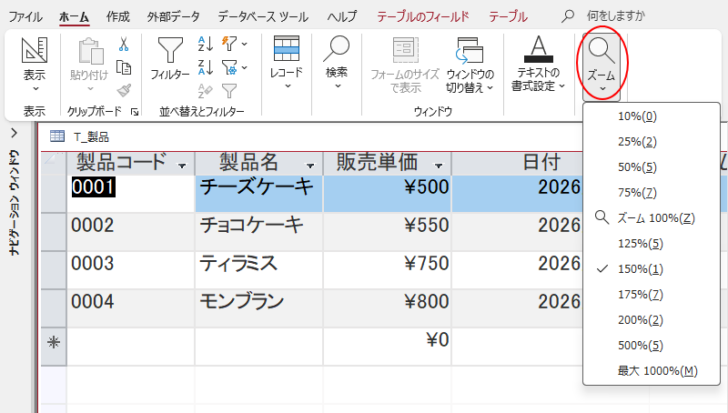Click the copy icon in clipboard group
The height and width of the screenshot is (413, 728).
tap(124, 68)
